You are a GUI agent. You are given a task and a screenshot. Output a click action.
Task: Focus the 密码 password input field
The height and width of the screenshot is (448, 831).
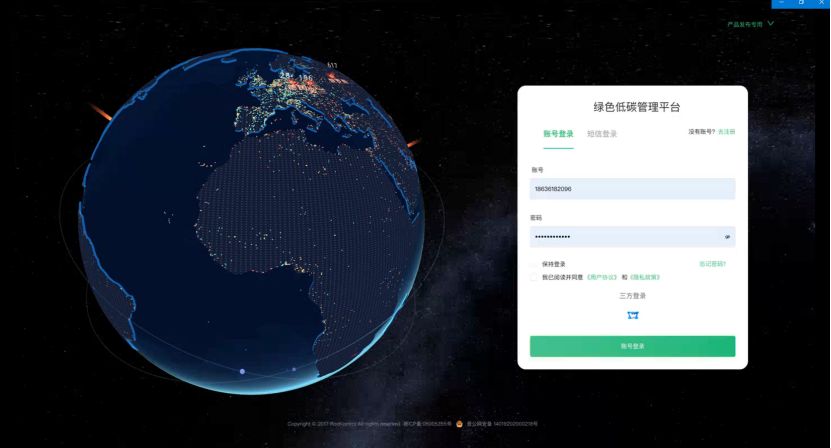point(632,237)
